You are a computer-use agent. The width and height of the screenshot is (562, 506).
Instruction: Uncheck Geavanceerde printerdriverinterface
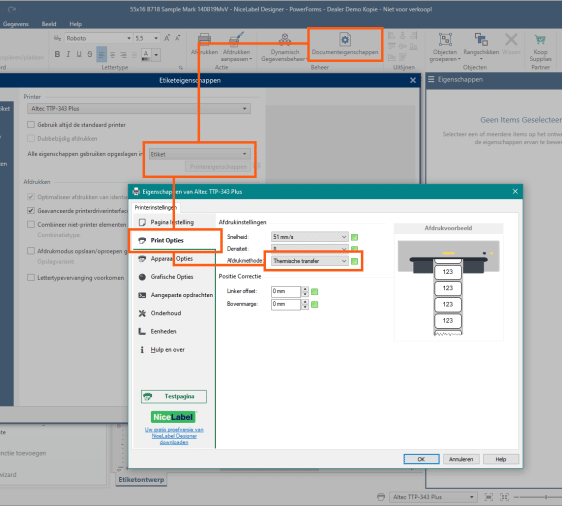pyautogui.click(x=31, y=211)
